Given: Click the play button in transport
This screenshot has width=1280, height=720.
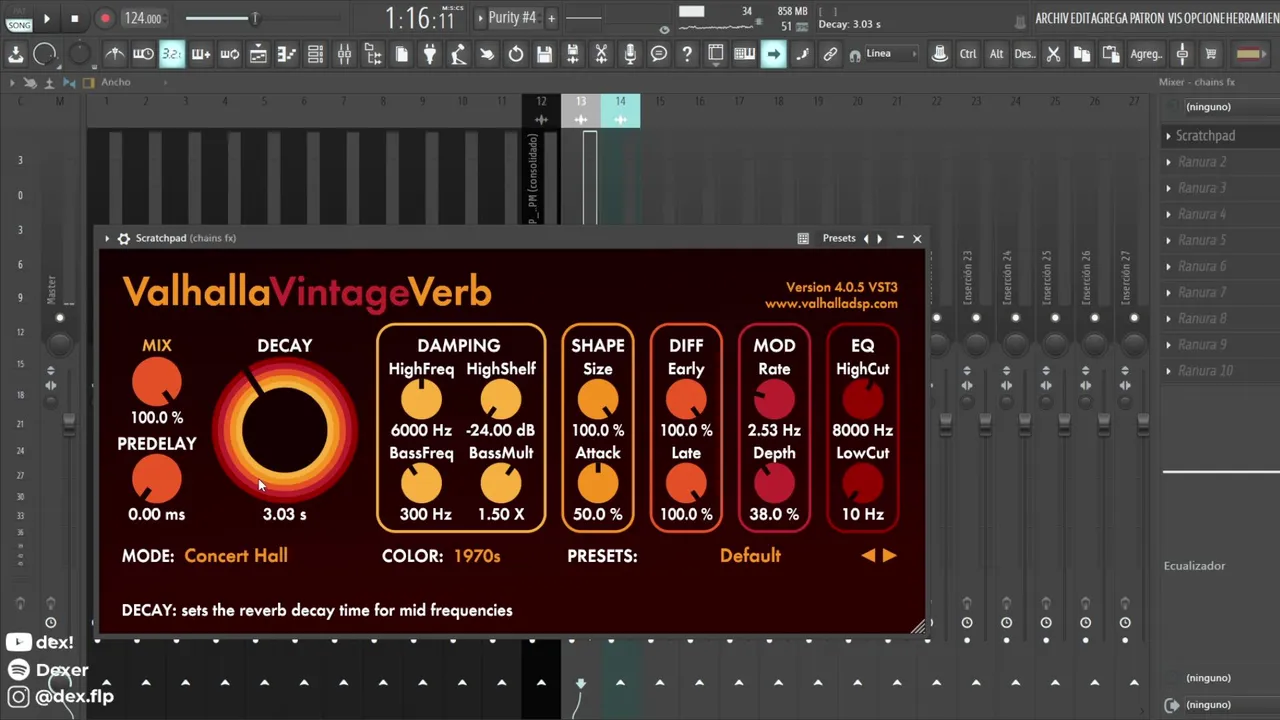Looking at the screenshot, I should [46, 18].
